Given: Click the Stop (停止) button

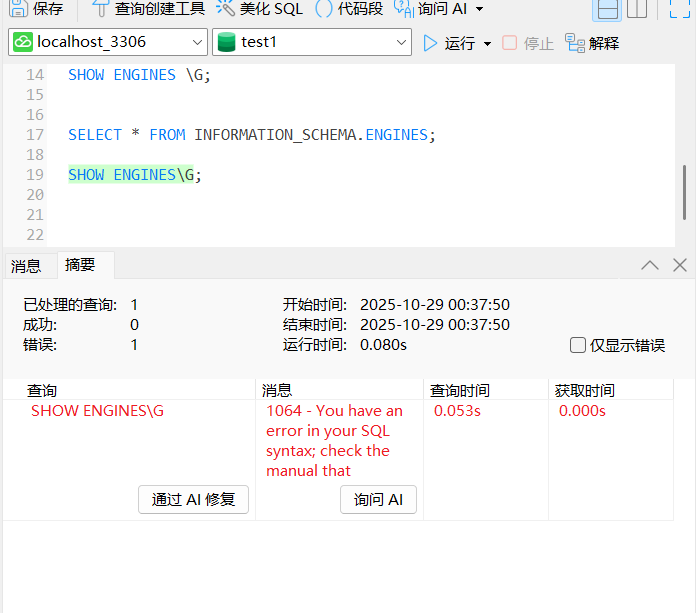Looking at the screenshot, I should [x=528, y=44].
